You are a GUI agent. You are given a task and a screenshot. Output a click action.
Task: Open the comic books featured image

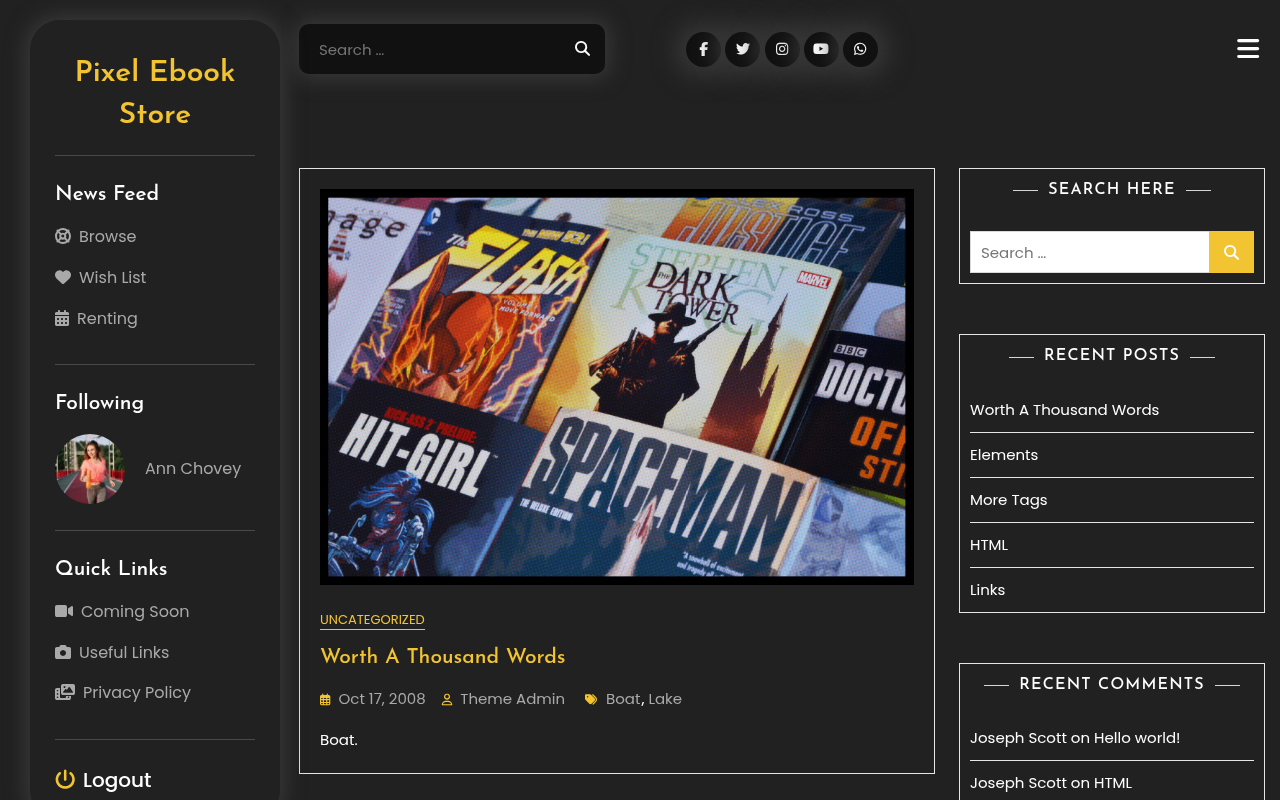(x=617, y=387)
